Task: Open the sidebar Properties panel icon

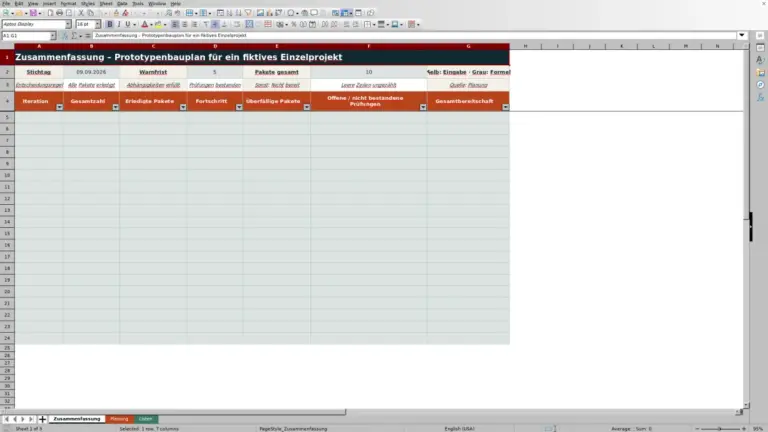Action: click(760, 48)
